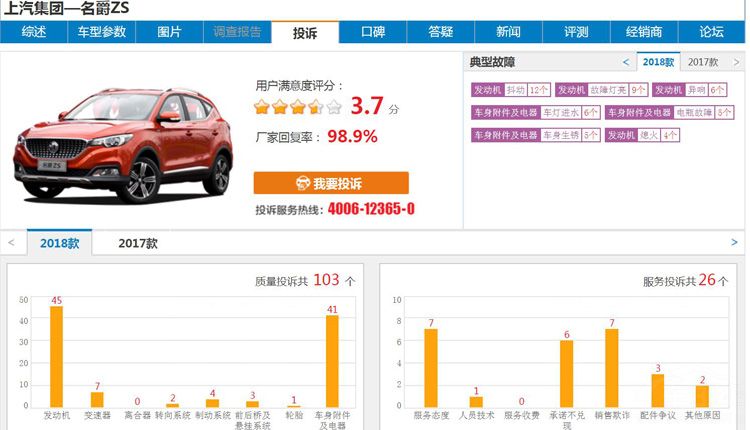750x430 pixels.
Task: Go to the 经销商 dealers tab
Action: (643, 32)
